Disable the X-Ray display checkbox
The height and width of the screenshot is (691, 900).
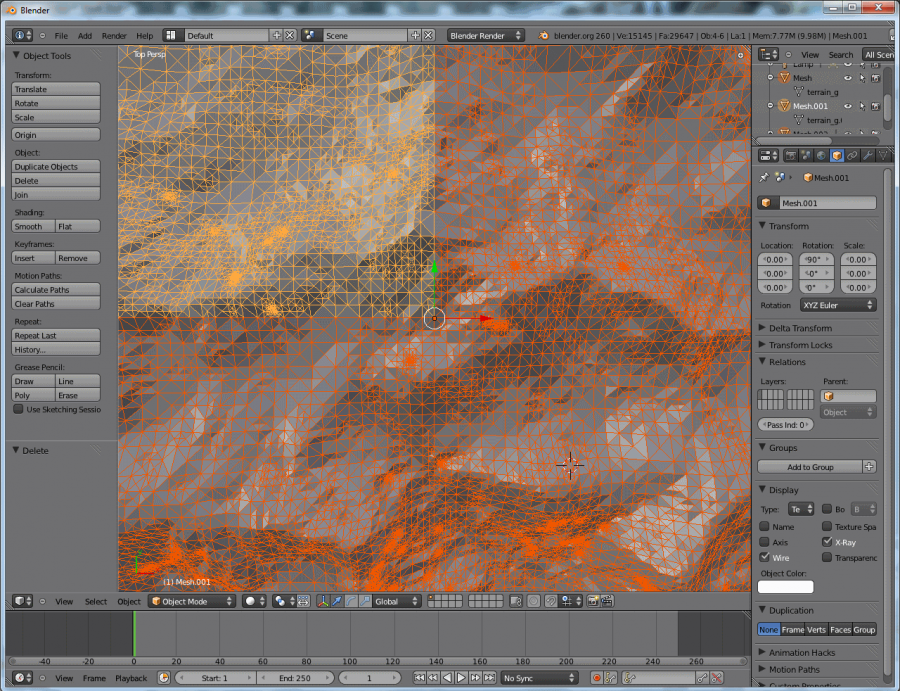click(827, 541)
